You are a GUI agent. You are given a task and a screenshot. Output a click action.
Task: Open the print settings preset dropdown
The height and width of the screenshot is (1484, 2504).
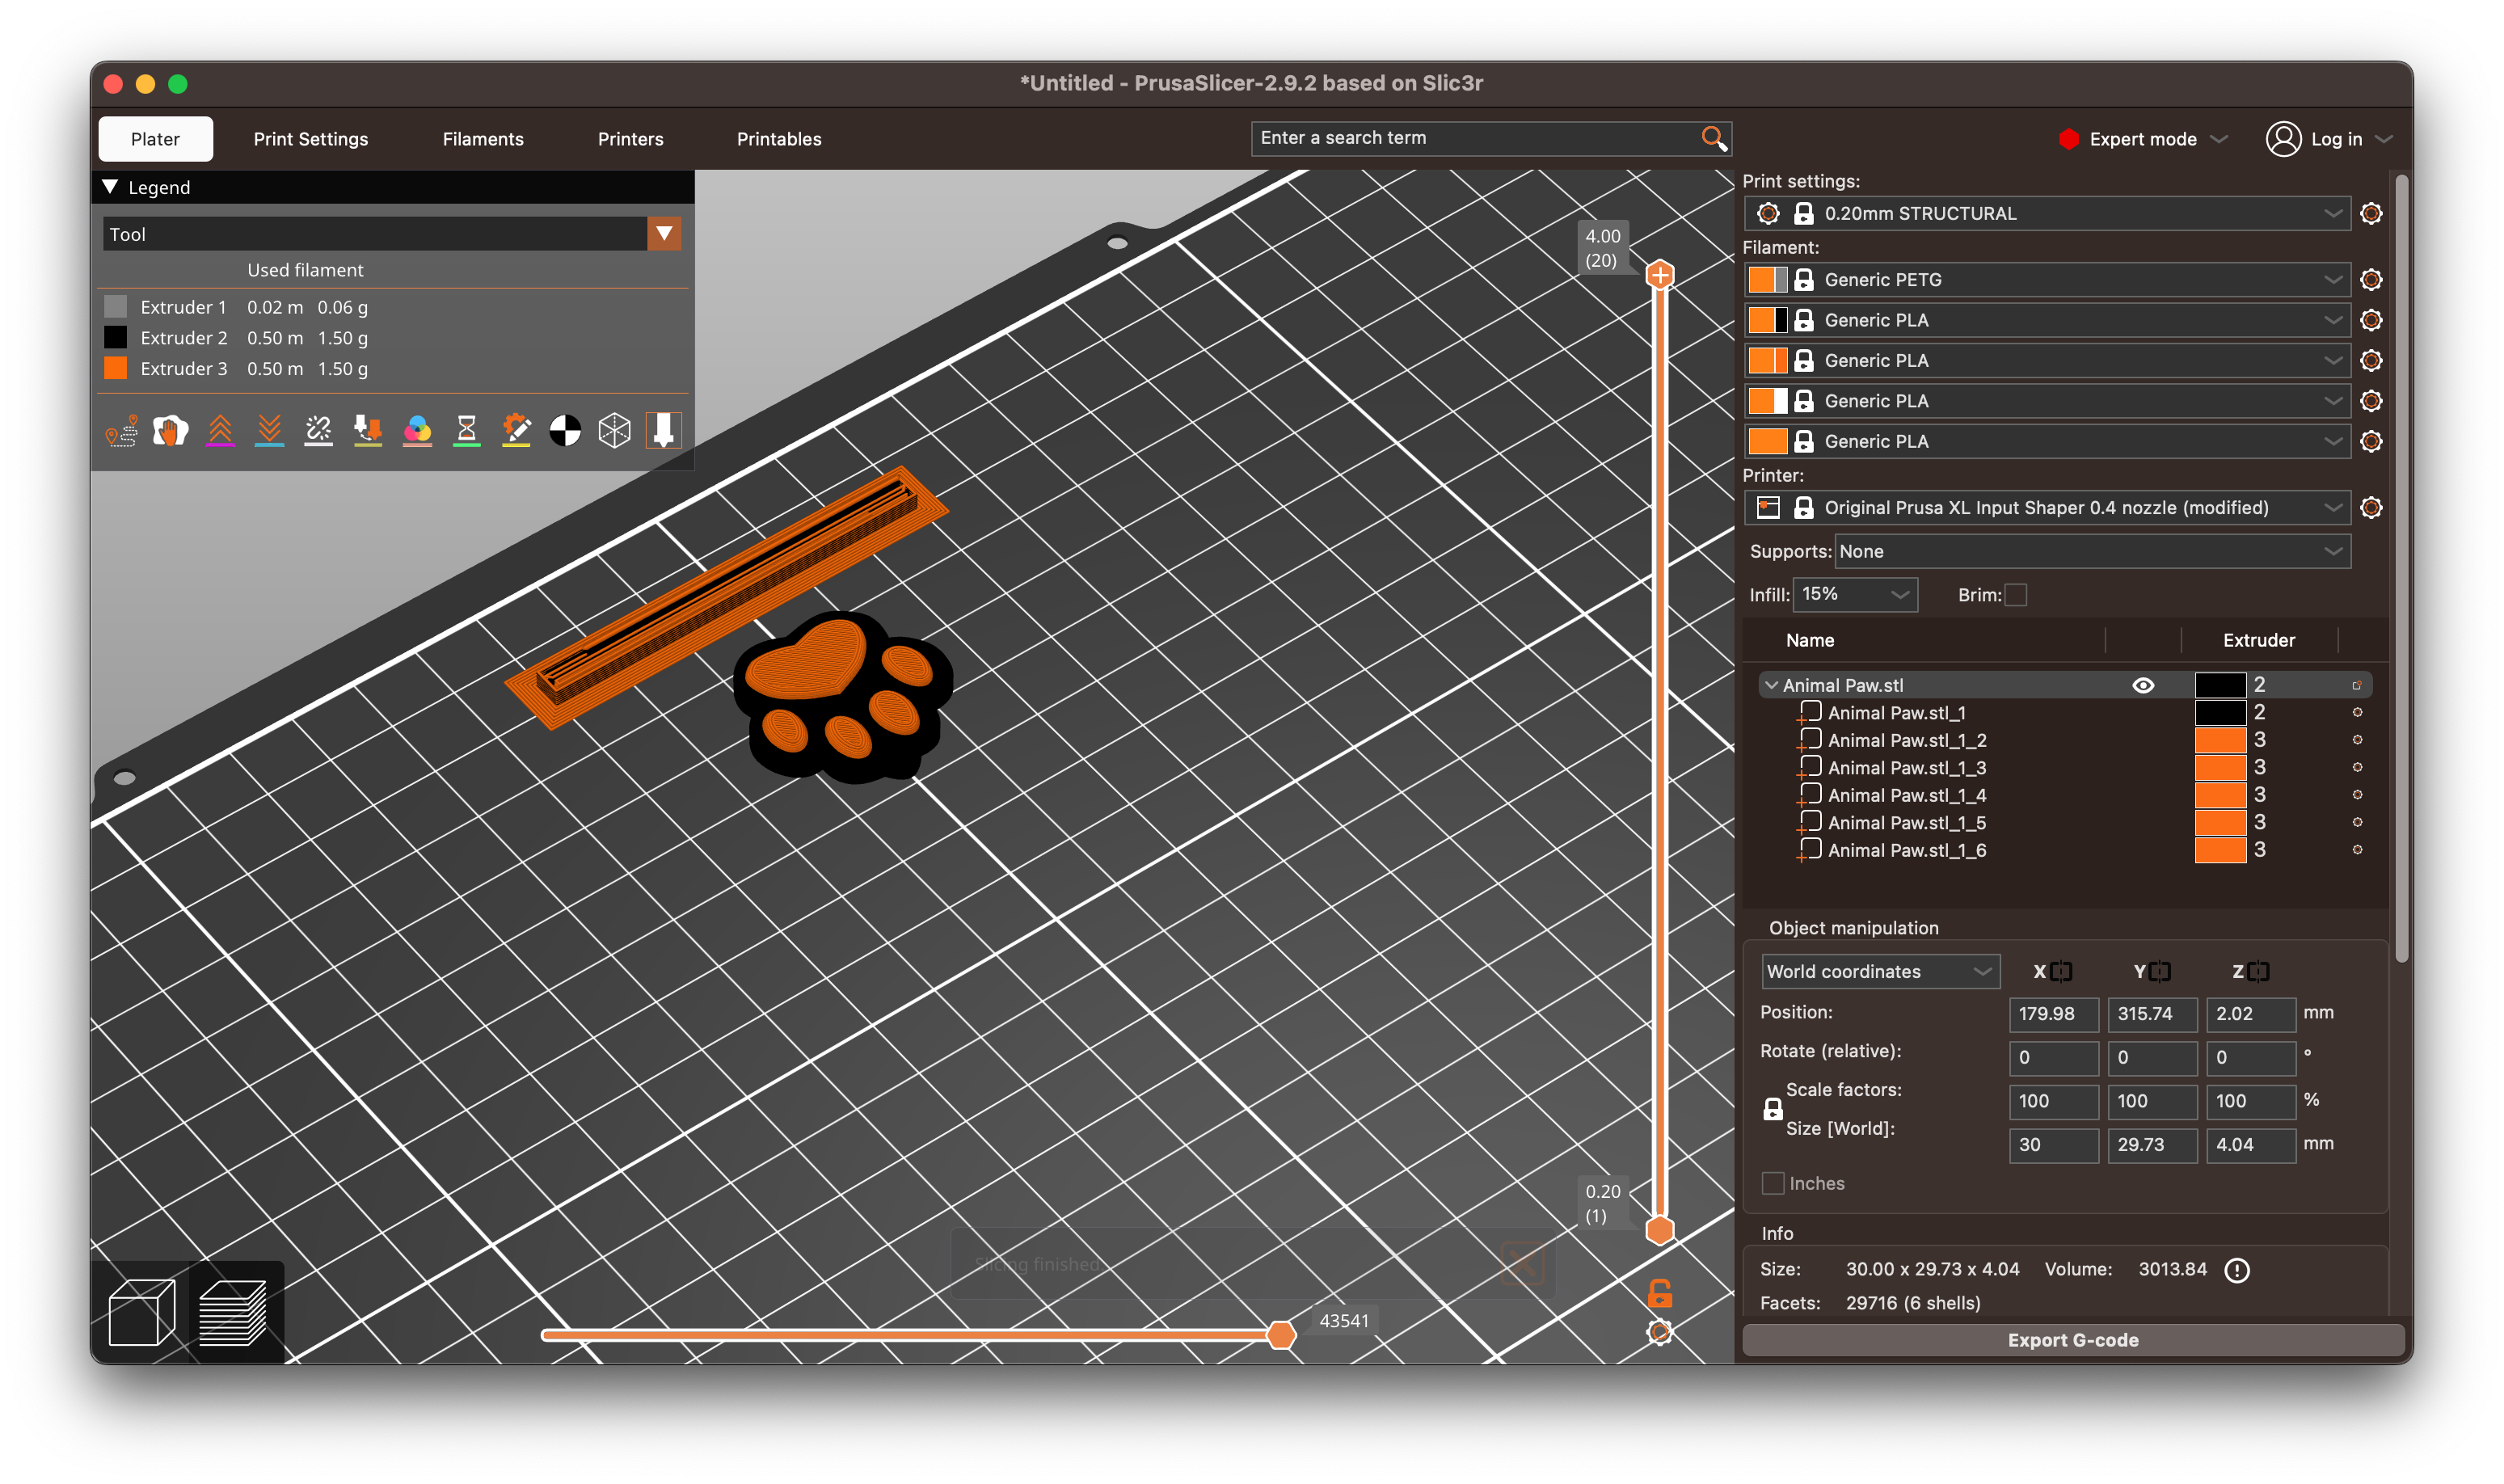coord(2046,213)
